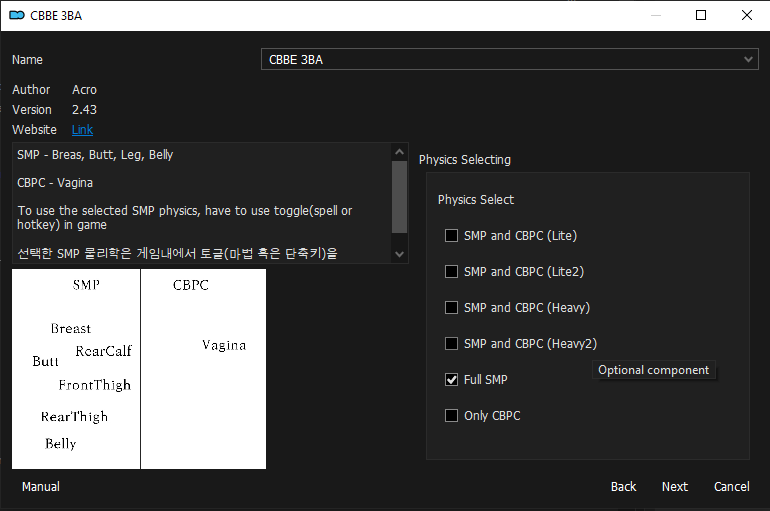Screen dimensions: 770x511
Task: Open the Website Link
Action: pos(82,130)
